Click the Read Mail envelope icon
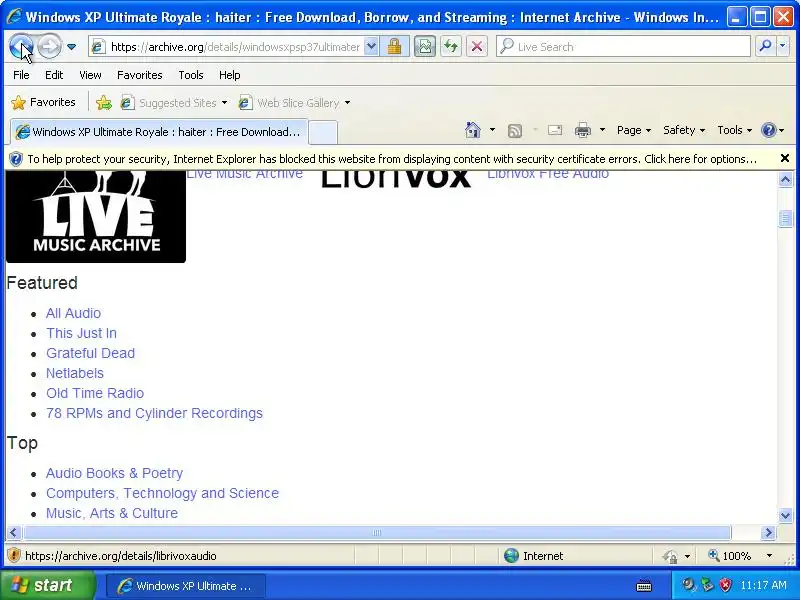 [555, 130]
